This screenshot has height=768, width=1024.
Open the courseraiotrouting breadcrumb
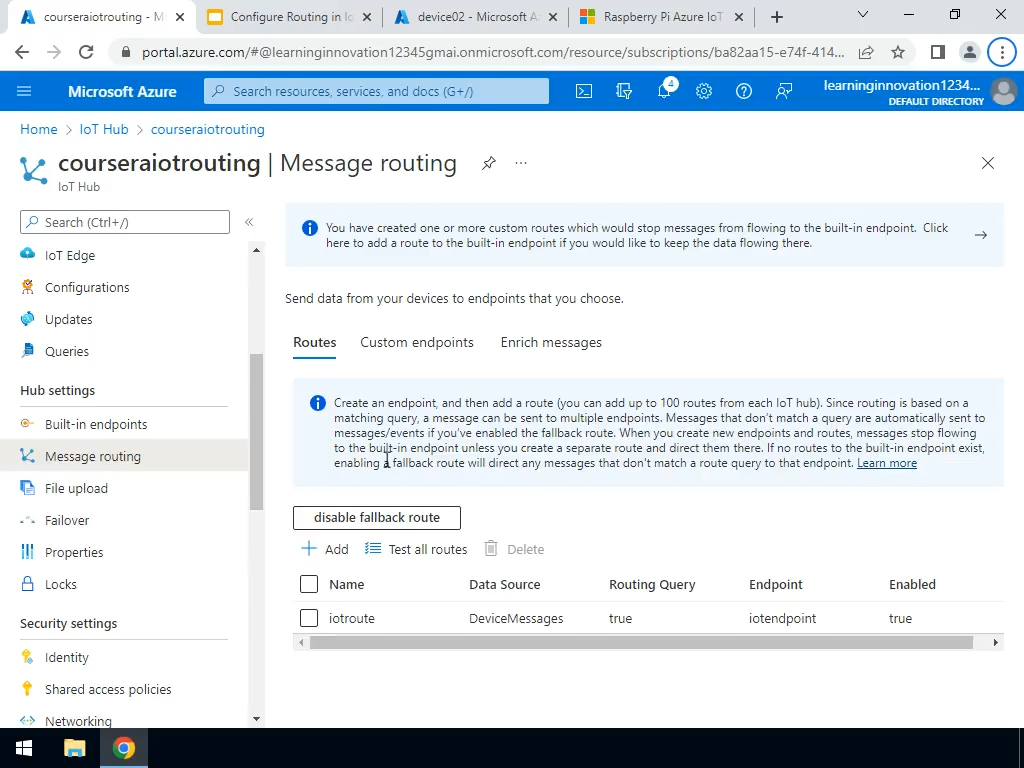click(208, 129)
